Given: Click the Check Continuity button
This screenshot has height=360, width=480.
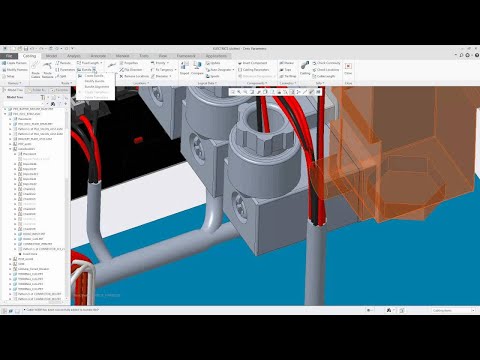Looking at the screenshot, I should pos(326,63).
